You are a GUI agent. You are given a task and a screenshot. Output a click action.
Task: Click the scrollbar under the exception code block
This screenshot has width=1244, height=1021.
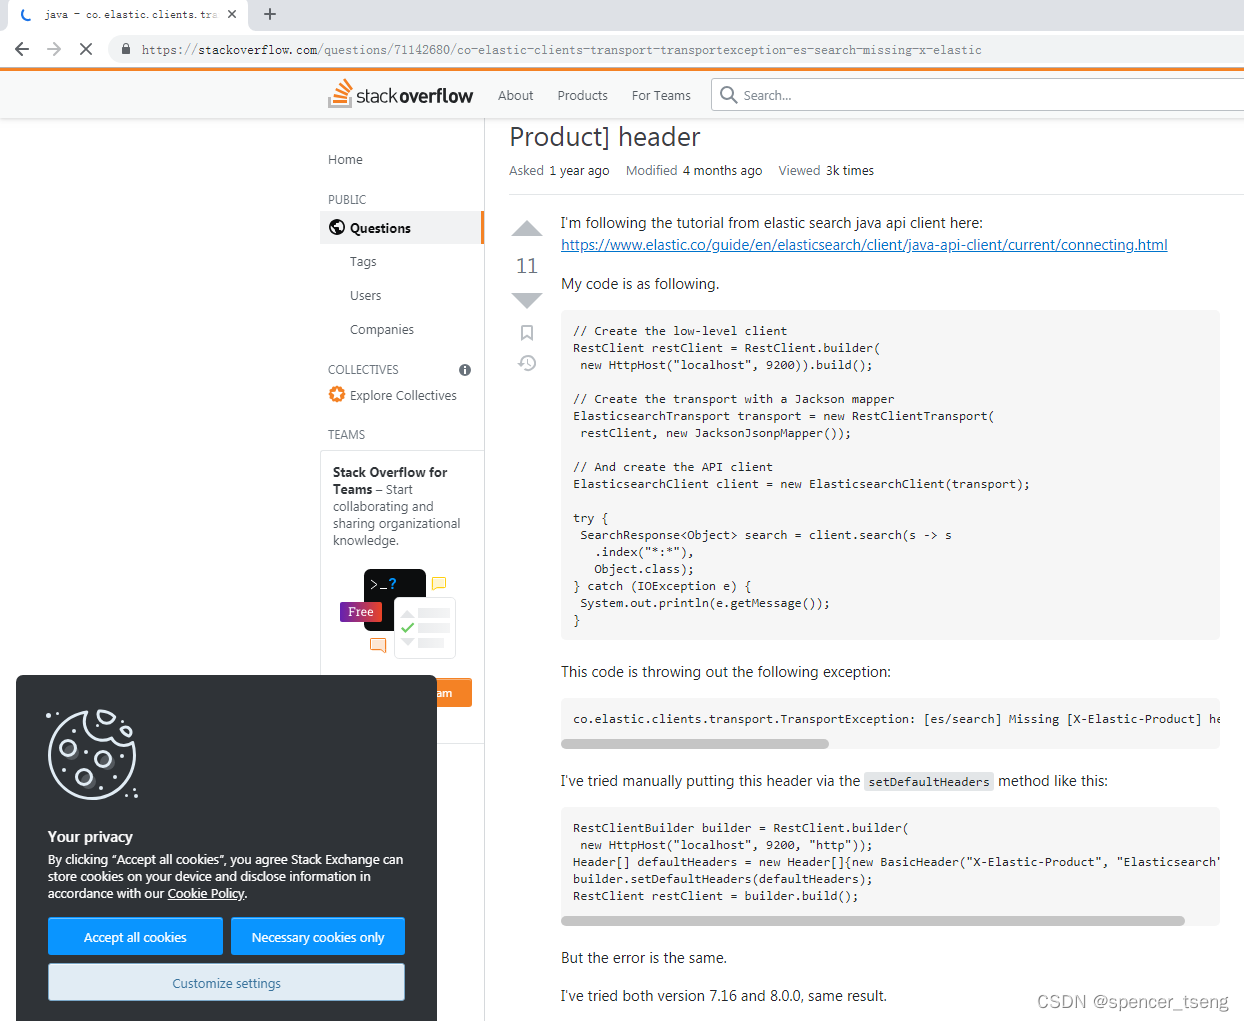[x=694, y=744]
